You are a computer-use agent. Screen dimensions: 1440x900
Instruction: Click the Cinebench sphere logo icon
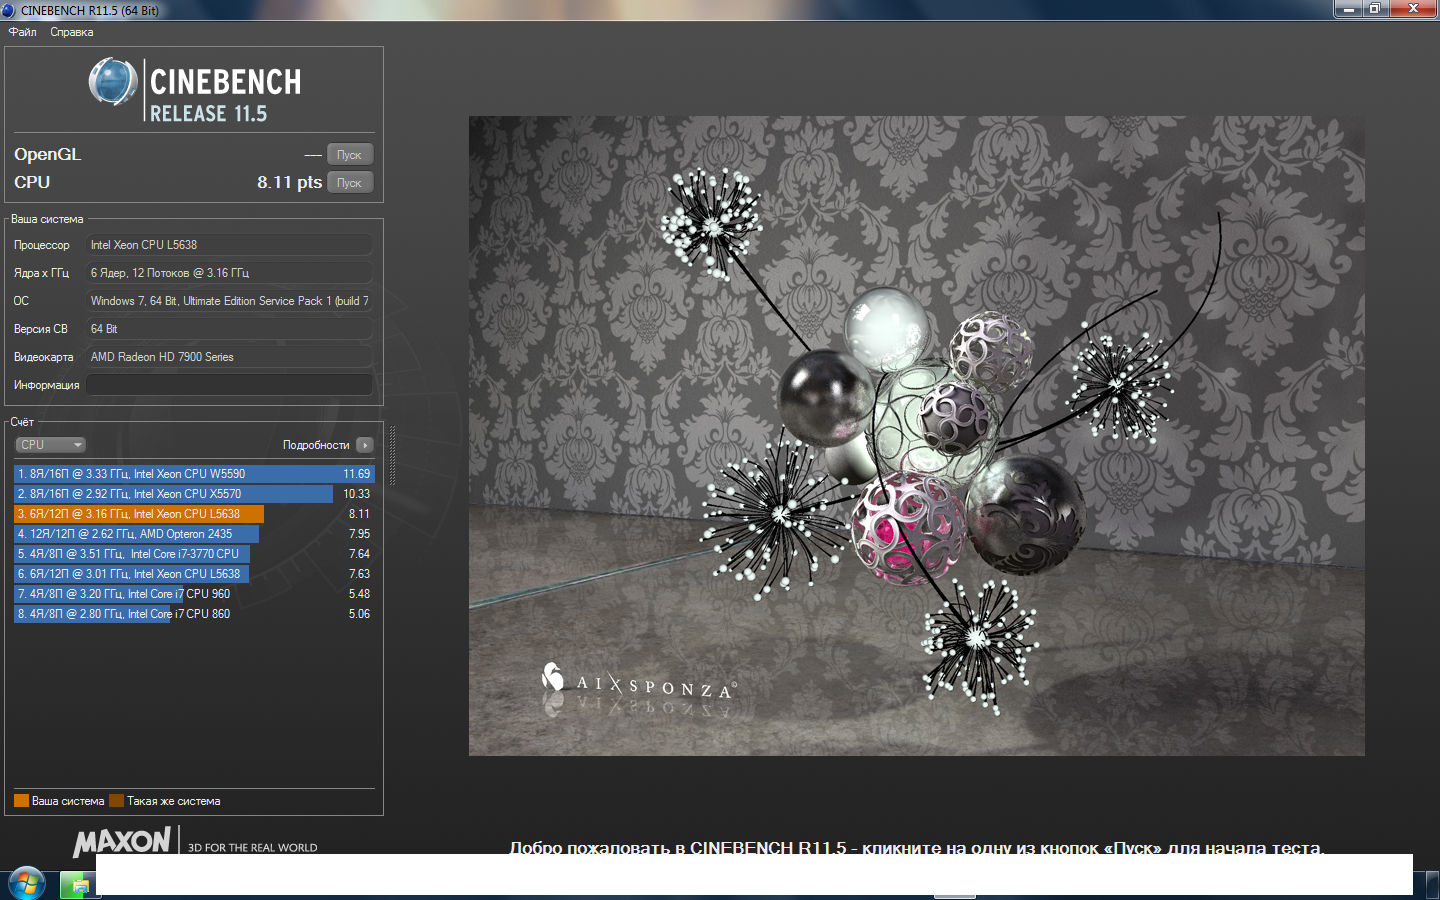113,81
